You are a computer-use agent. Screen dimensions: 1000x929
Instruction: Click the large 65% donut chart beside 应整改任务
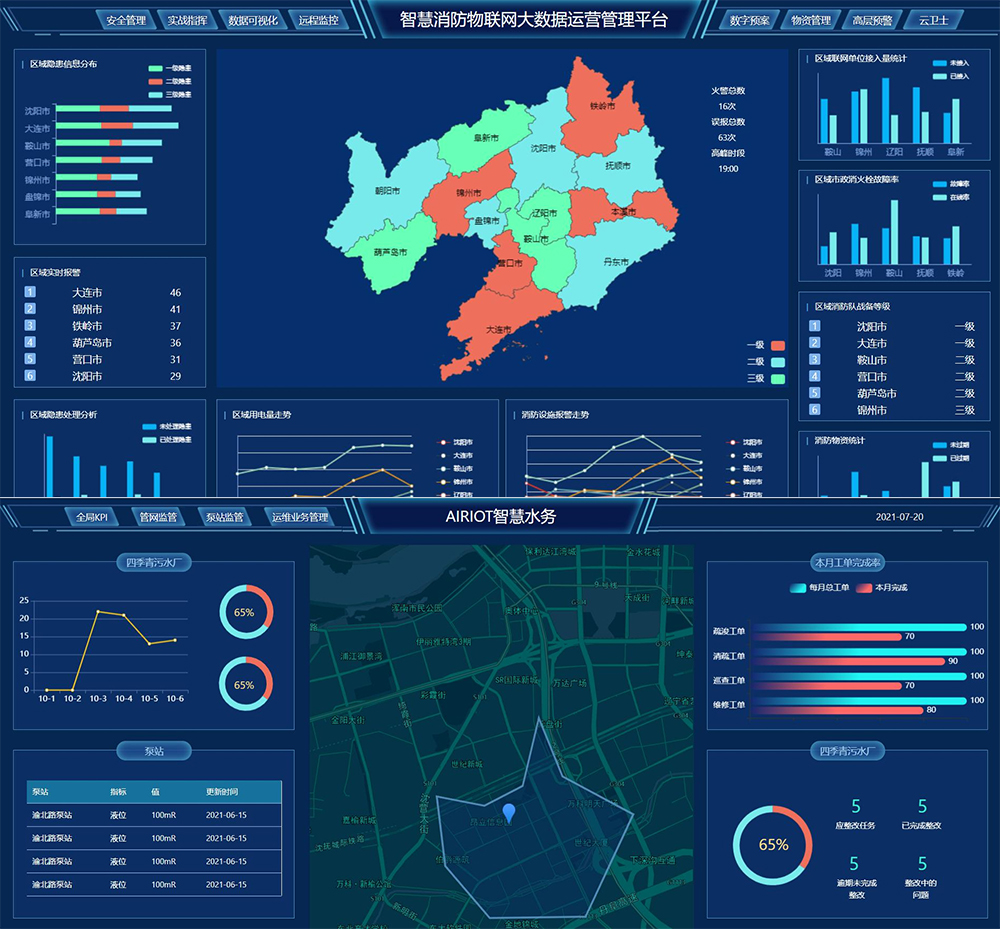(x=772, y=844)
